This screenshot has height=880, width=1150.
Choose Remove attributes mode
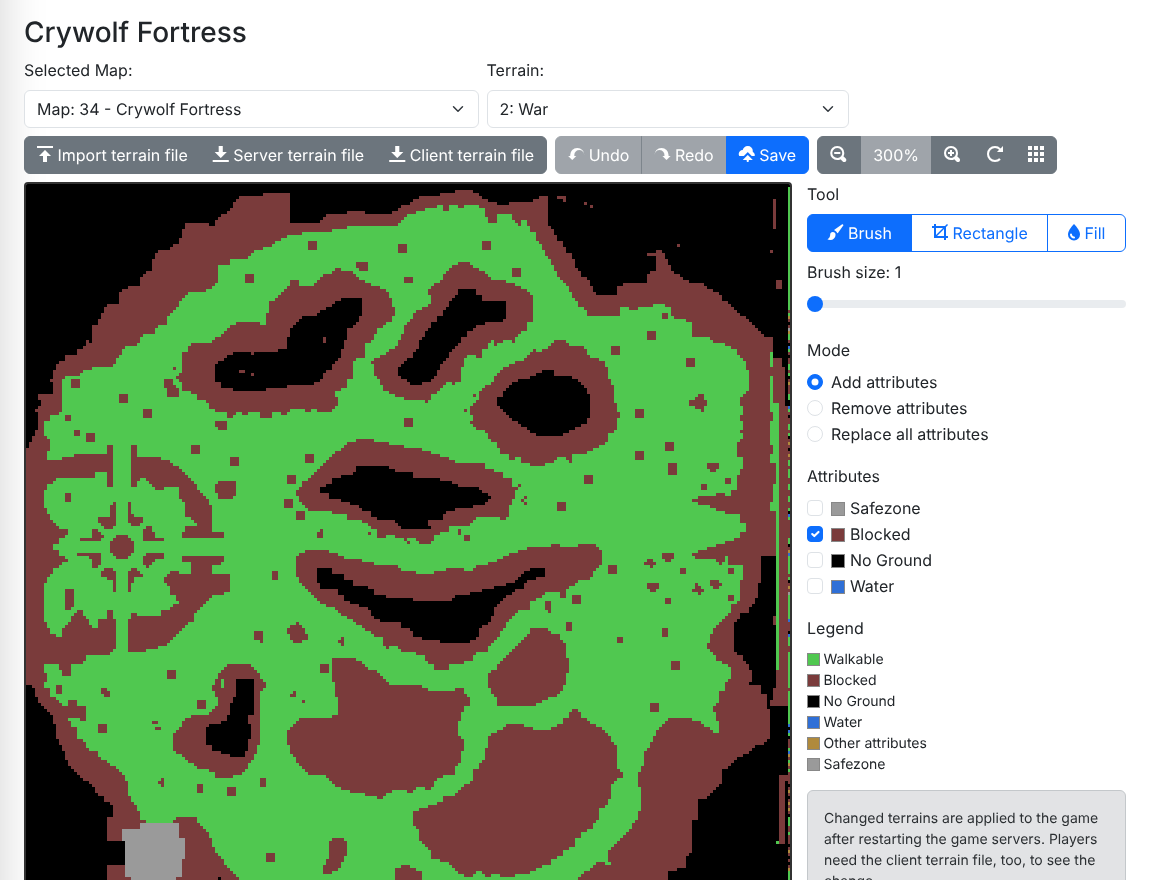tap(815, 408)
